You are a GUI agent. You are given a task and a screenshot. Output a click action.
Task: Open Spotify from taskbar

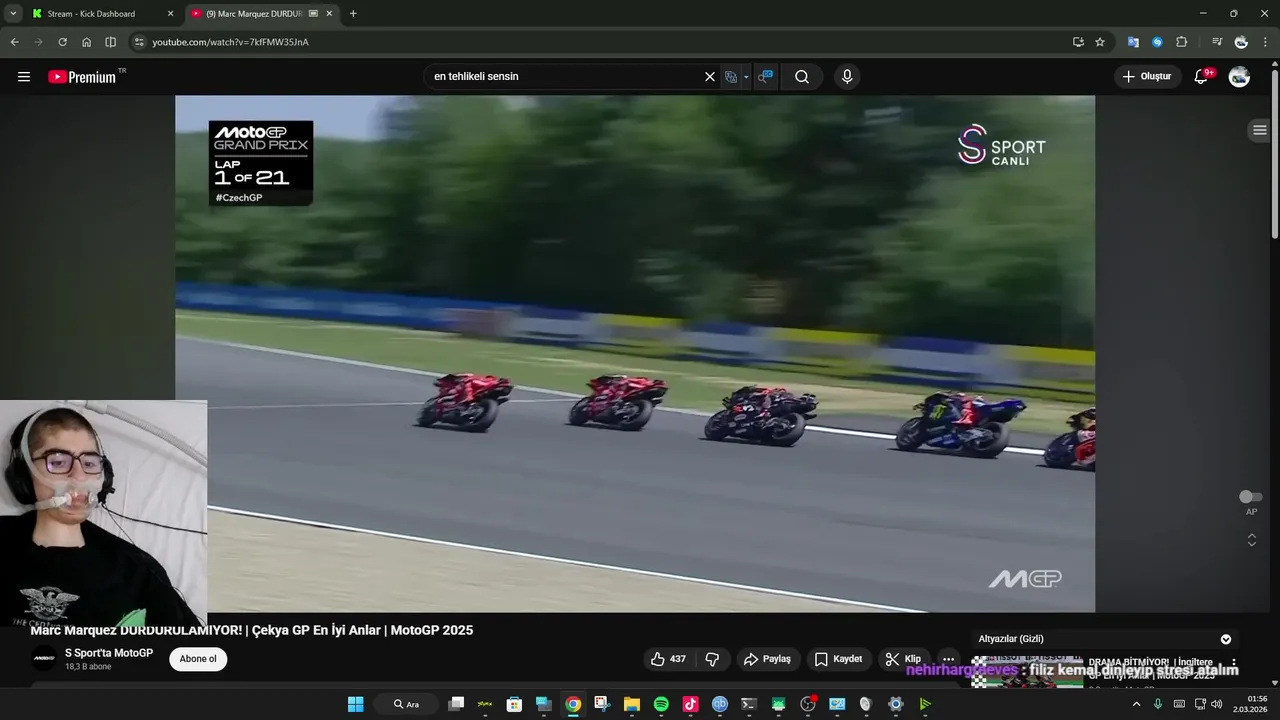[x=661, y=704]
